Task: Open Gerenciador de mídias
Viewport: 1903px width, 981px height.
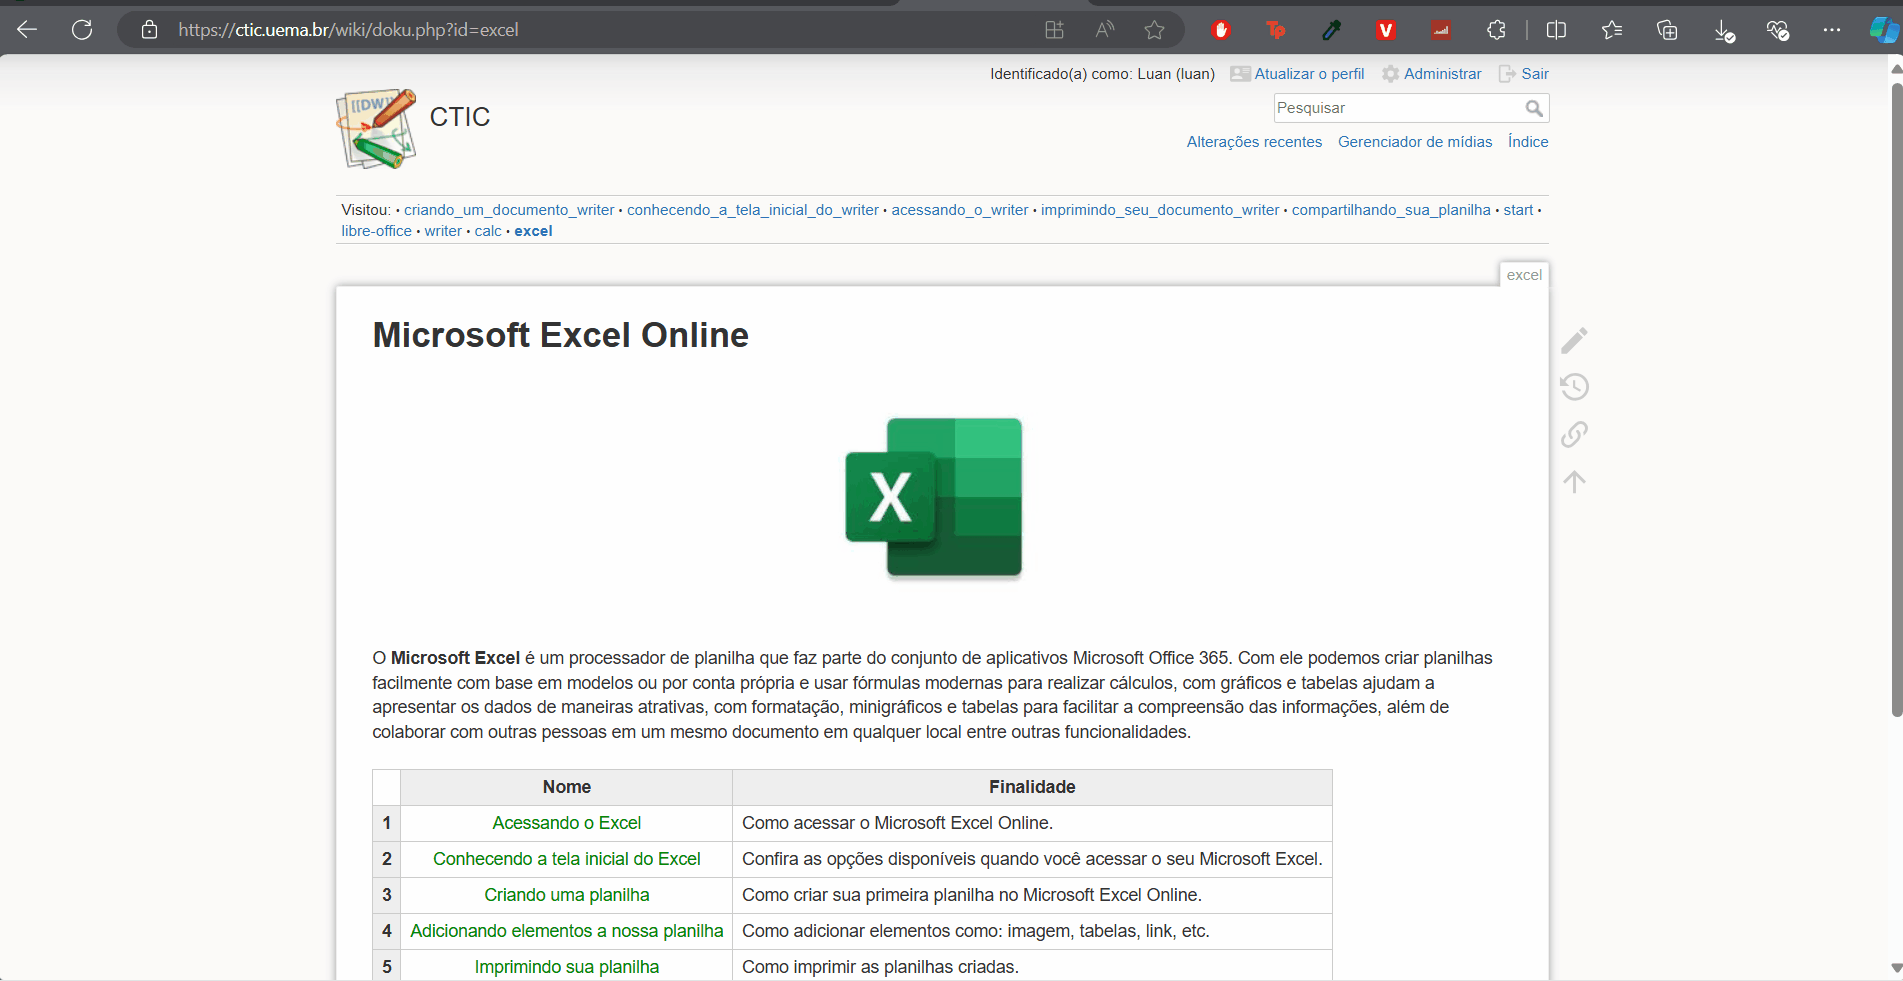Action: 1415,142
